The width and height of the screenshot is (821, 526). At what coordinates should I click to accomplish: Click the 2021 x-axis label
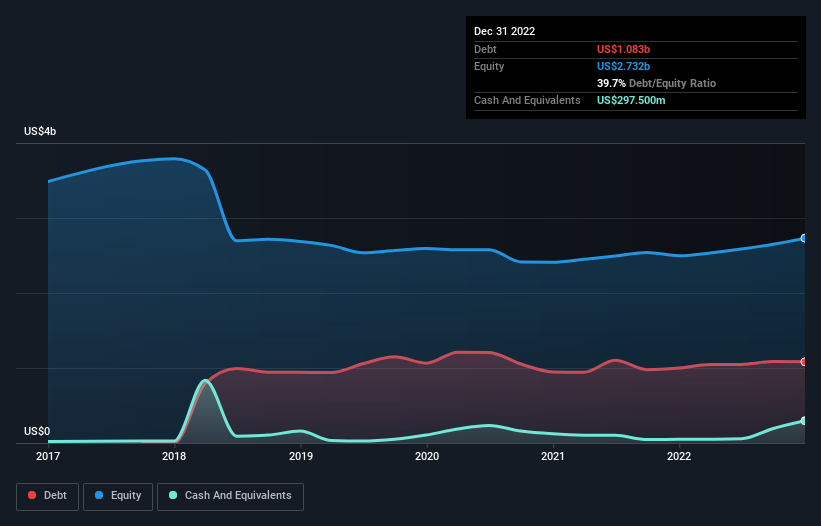click(x=553, y=456)
